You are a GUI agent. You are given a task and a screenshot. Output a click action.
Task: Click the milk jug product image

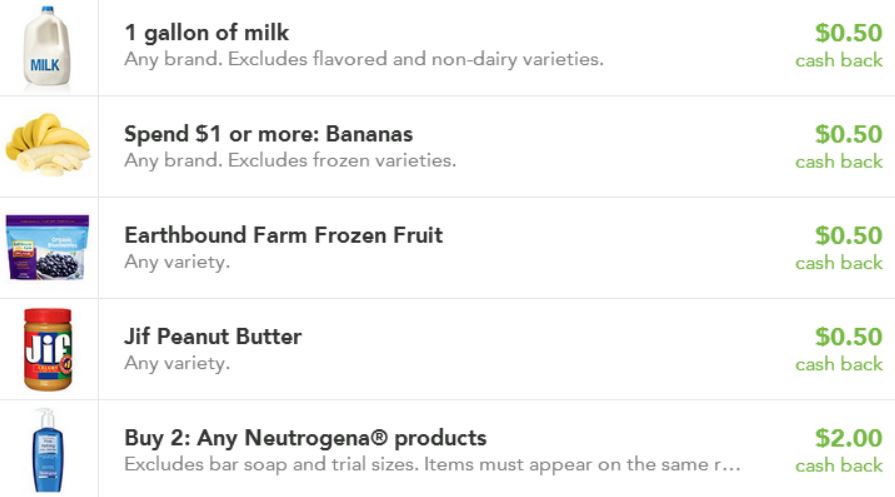tap(47, 48)
